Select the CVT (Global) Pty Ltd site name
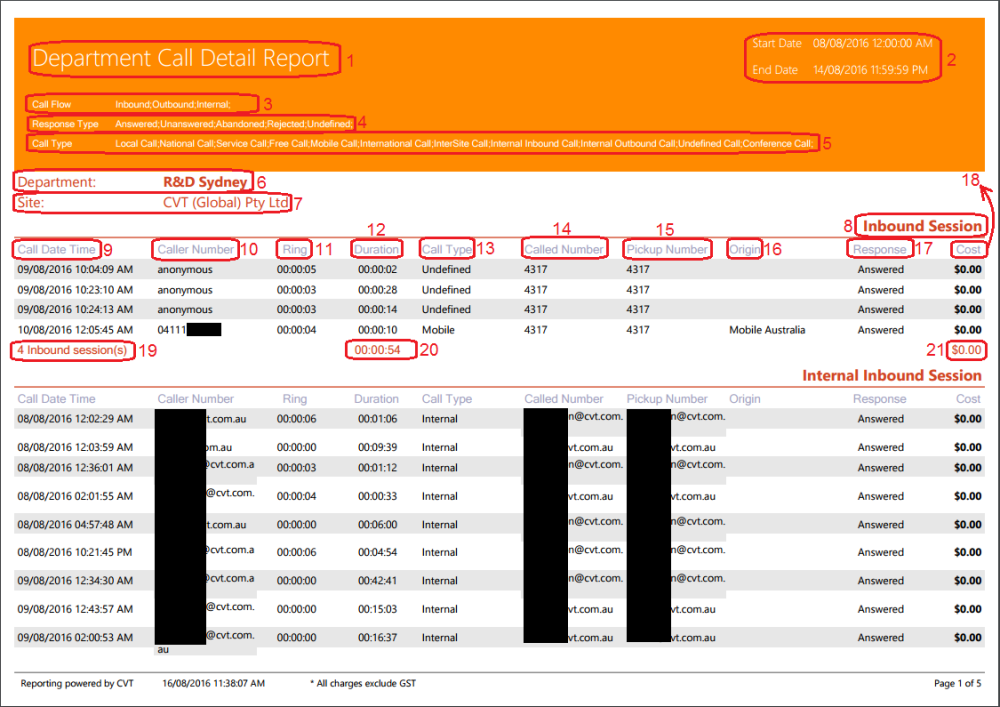The width and height of the screenshot is (1000, 707). pos(226,203)
